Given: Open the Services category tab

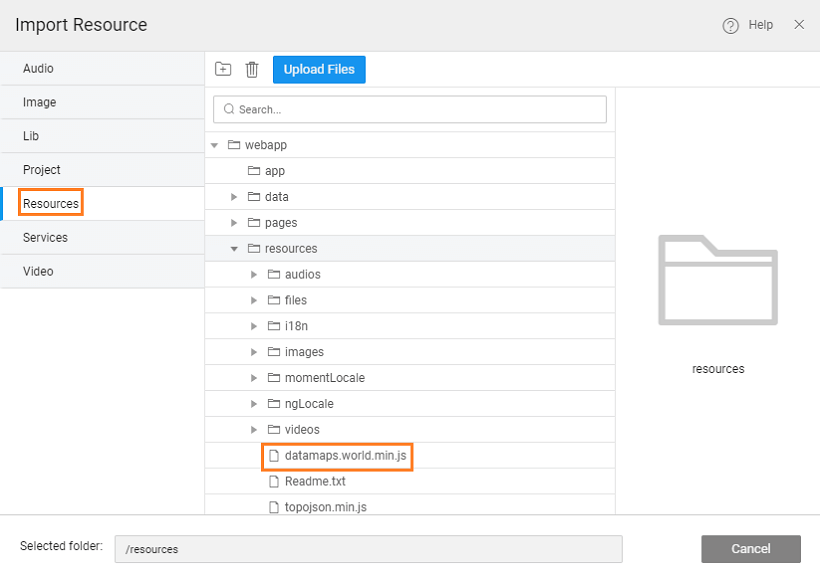Looking at the screenshot, I should click(45, 238).
